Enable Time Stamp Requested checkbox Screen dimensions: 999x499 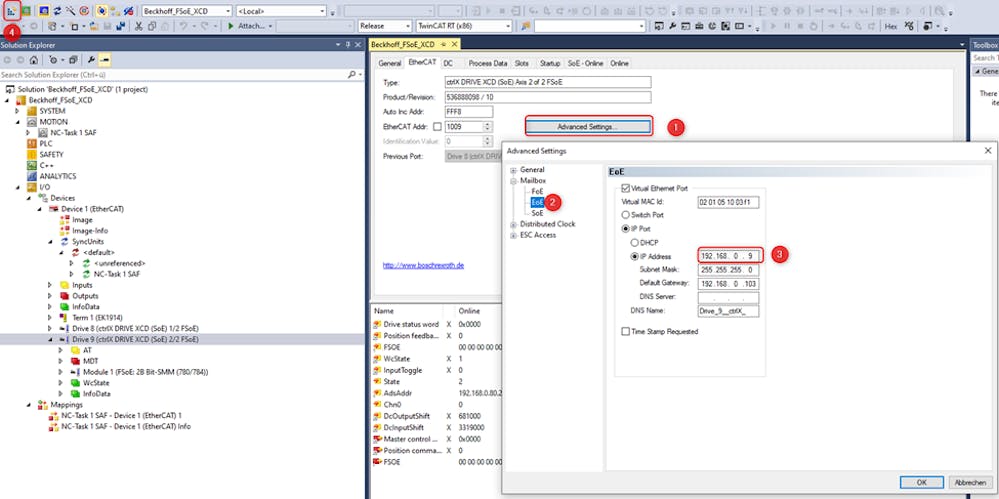pyautogui.click(x=625, y=331)
